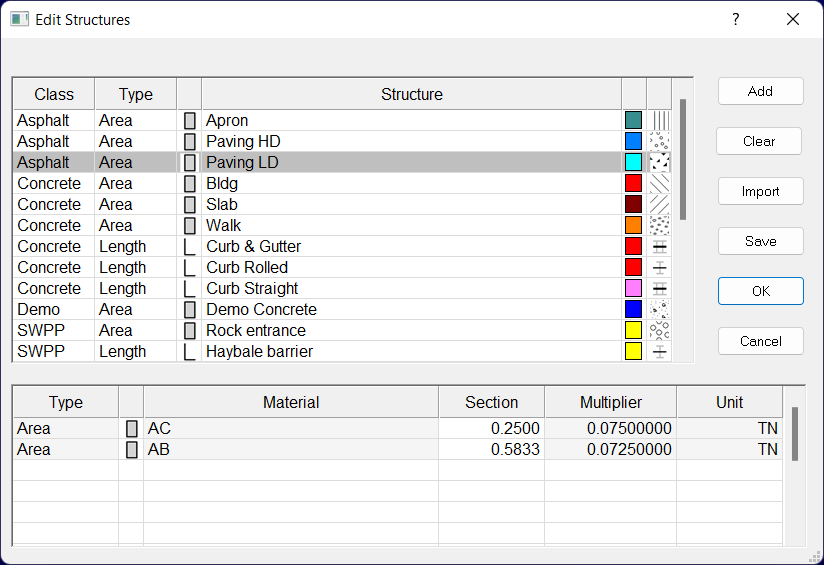Click the line style icon for Haybale barrier

tap(659, 352)
